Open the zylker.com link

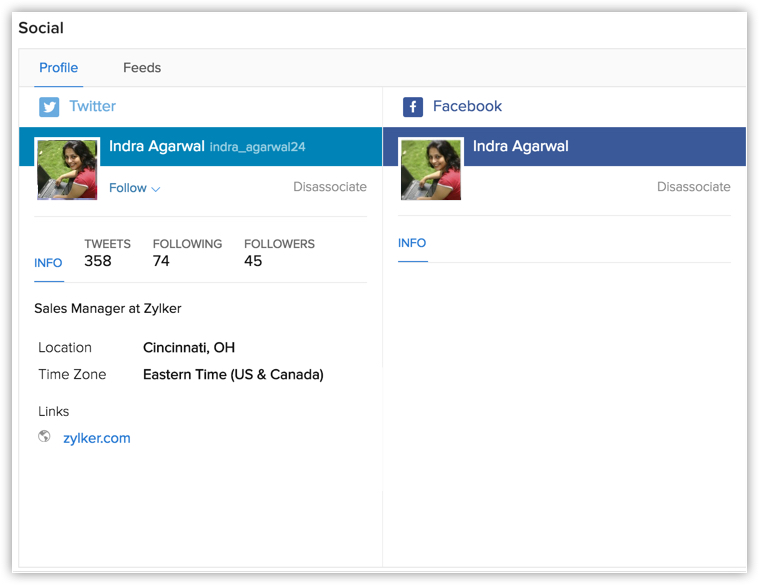pyautogui.click(x=97, y=438)
